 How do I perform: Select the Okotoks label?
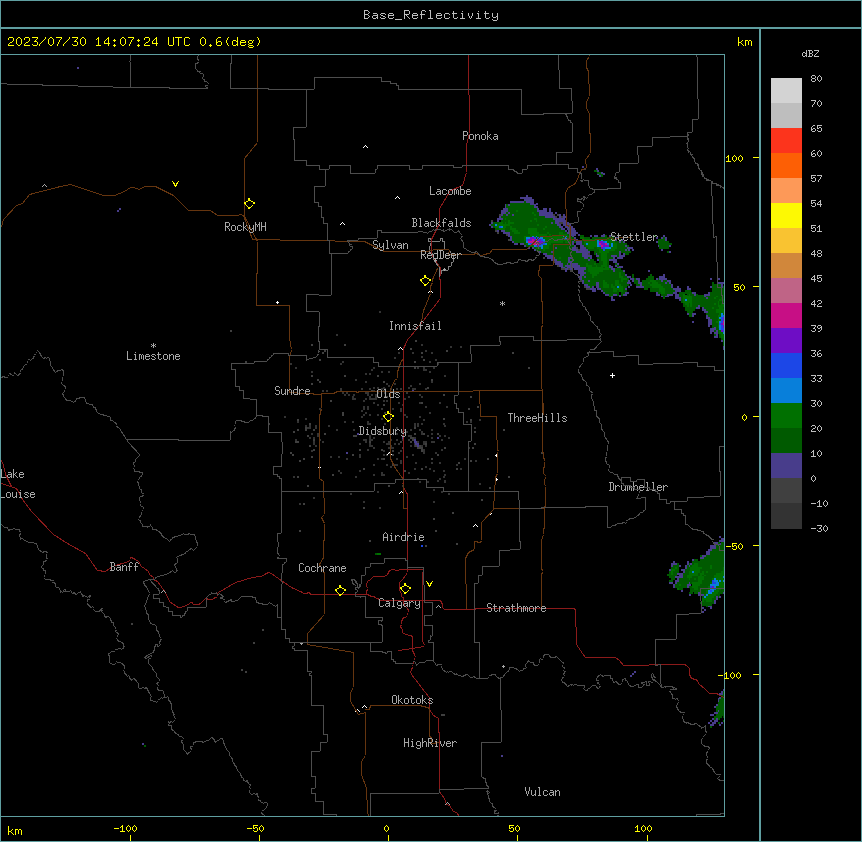point(412,700)
